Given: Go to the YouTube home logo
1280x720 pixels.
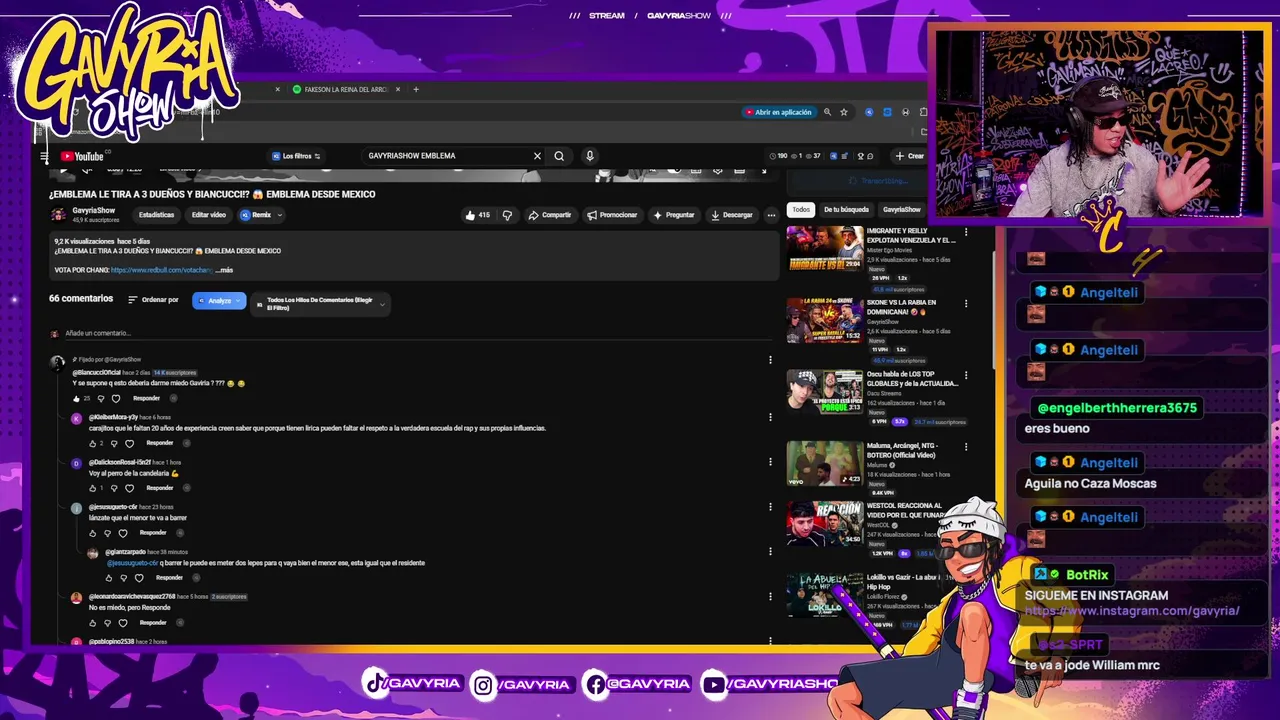Looking at the screenshot, I should tap(82, 156).
